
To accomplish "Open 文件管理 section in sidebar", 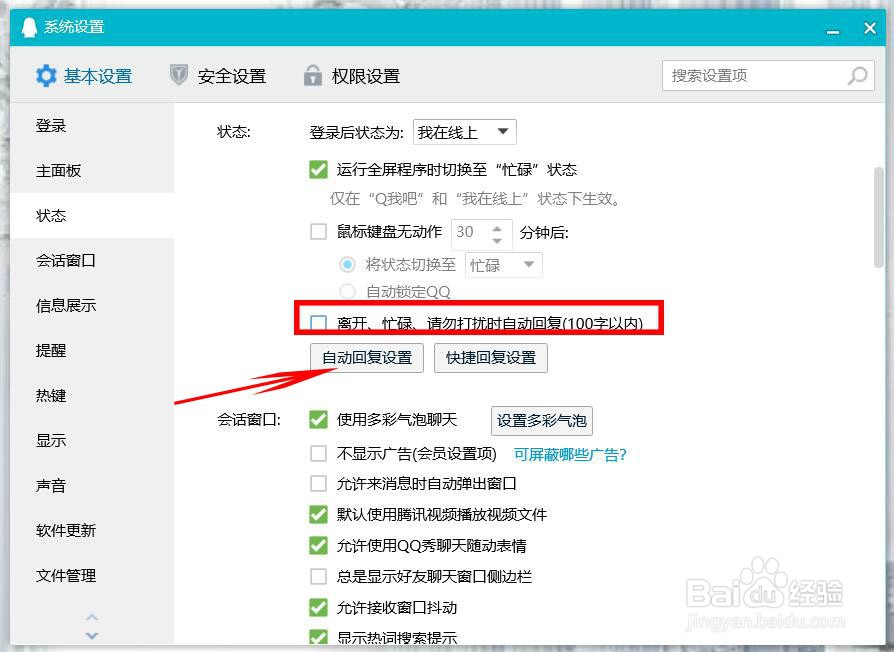I will pyautogui.click(x=92, y=576).
